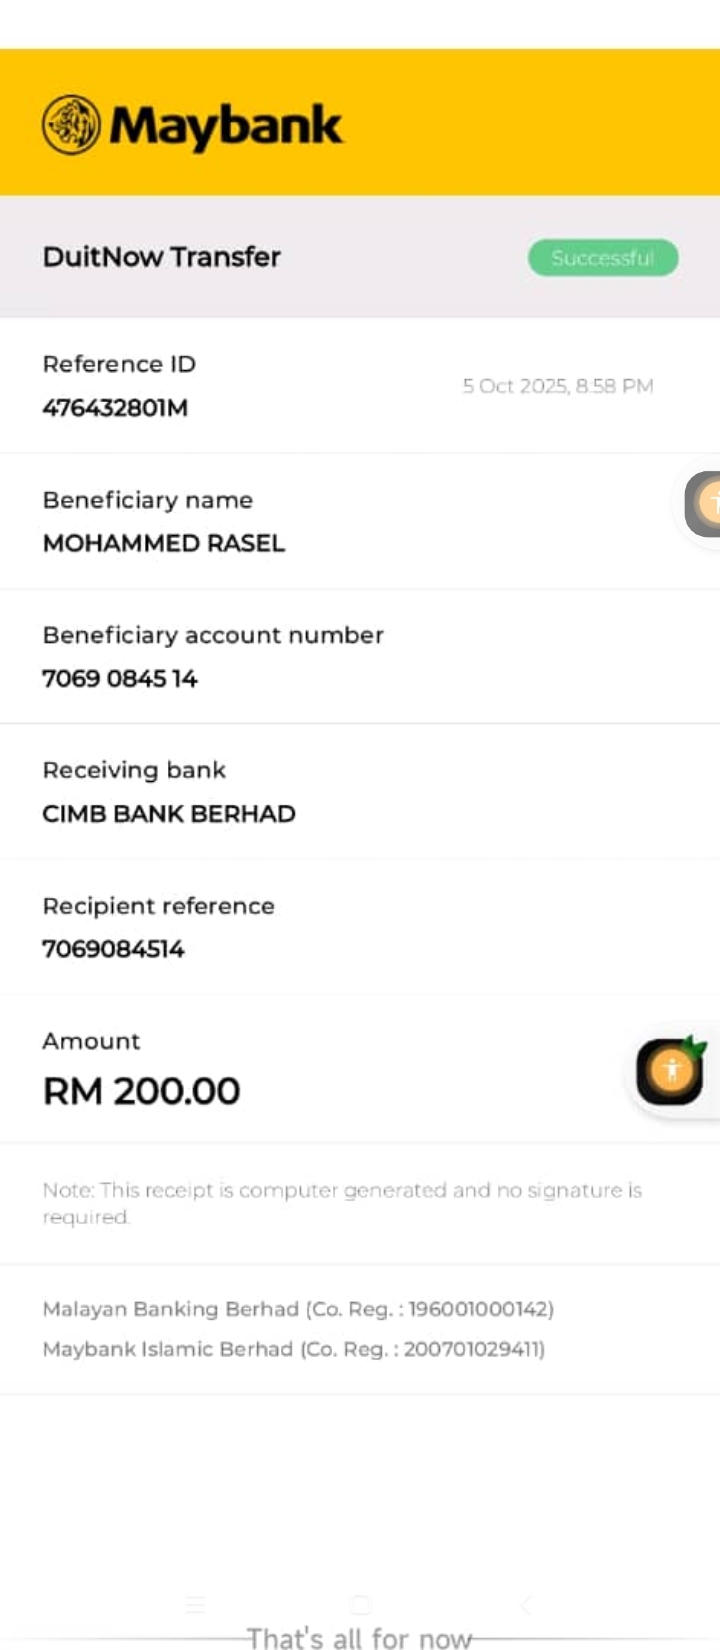Tap the half-hidden gray accessibility icon at screen edge

pyautogui.click(x=704, y=504)
